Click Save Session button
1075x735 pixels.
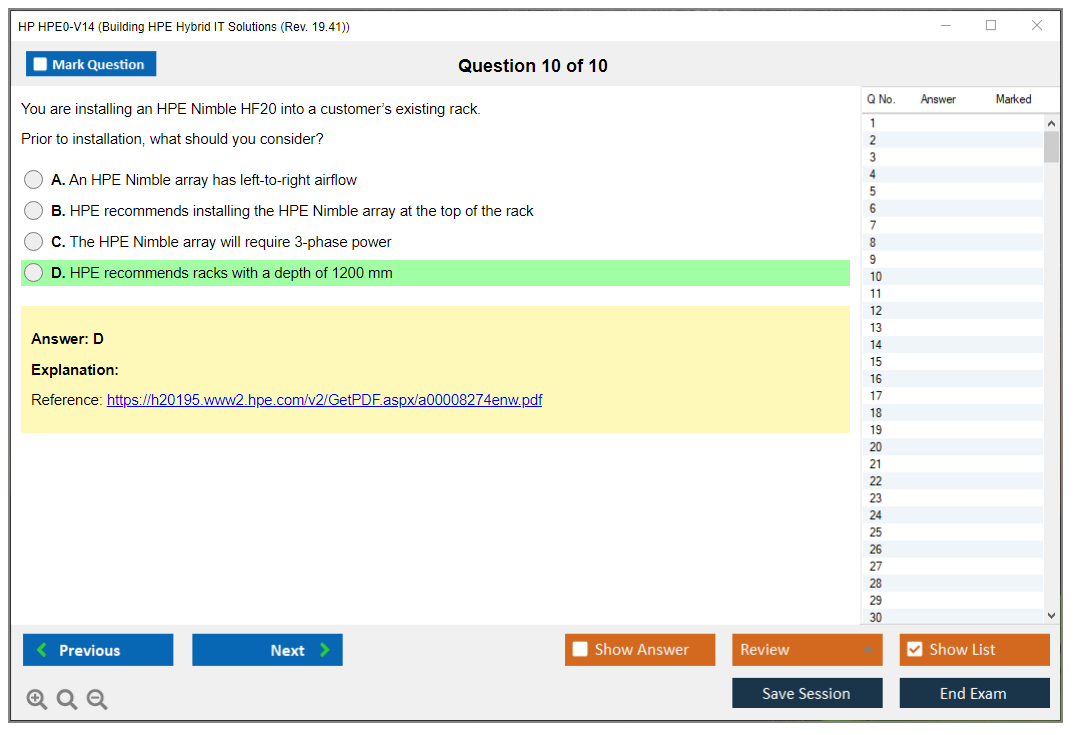tap(807, 694)
